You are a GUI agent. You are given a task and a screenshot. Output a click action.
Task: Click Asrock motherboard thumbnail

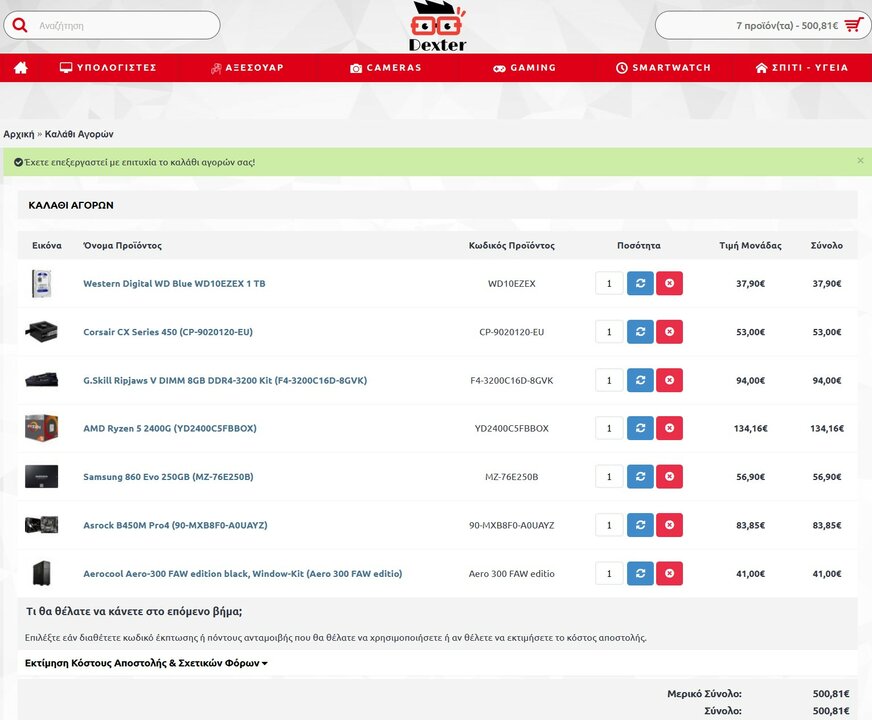tap(41, 525)
